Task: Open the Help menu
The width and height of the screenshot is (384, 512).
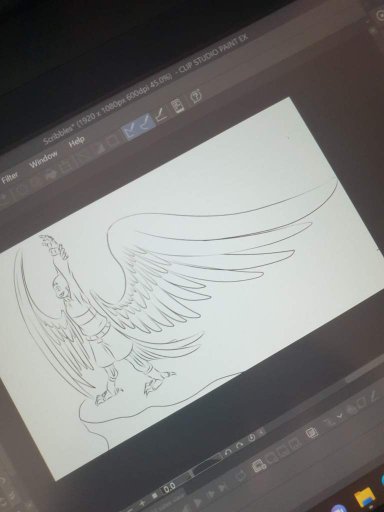Action: click(77, 142)
